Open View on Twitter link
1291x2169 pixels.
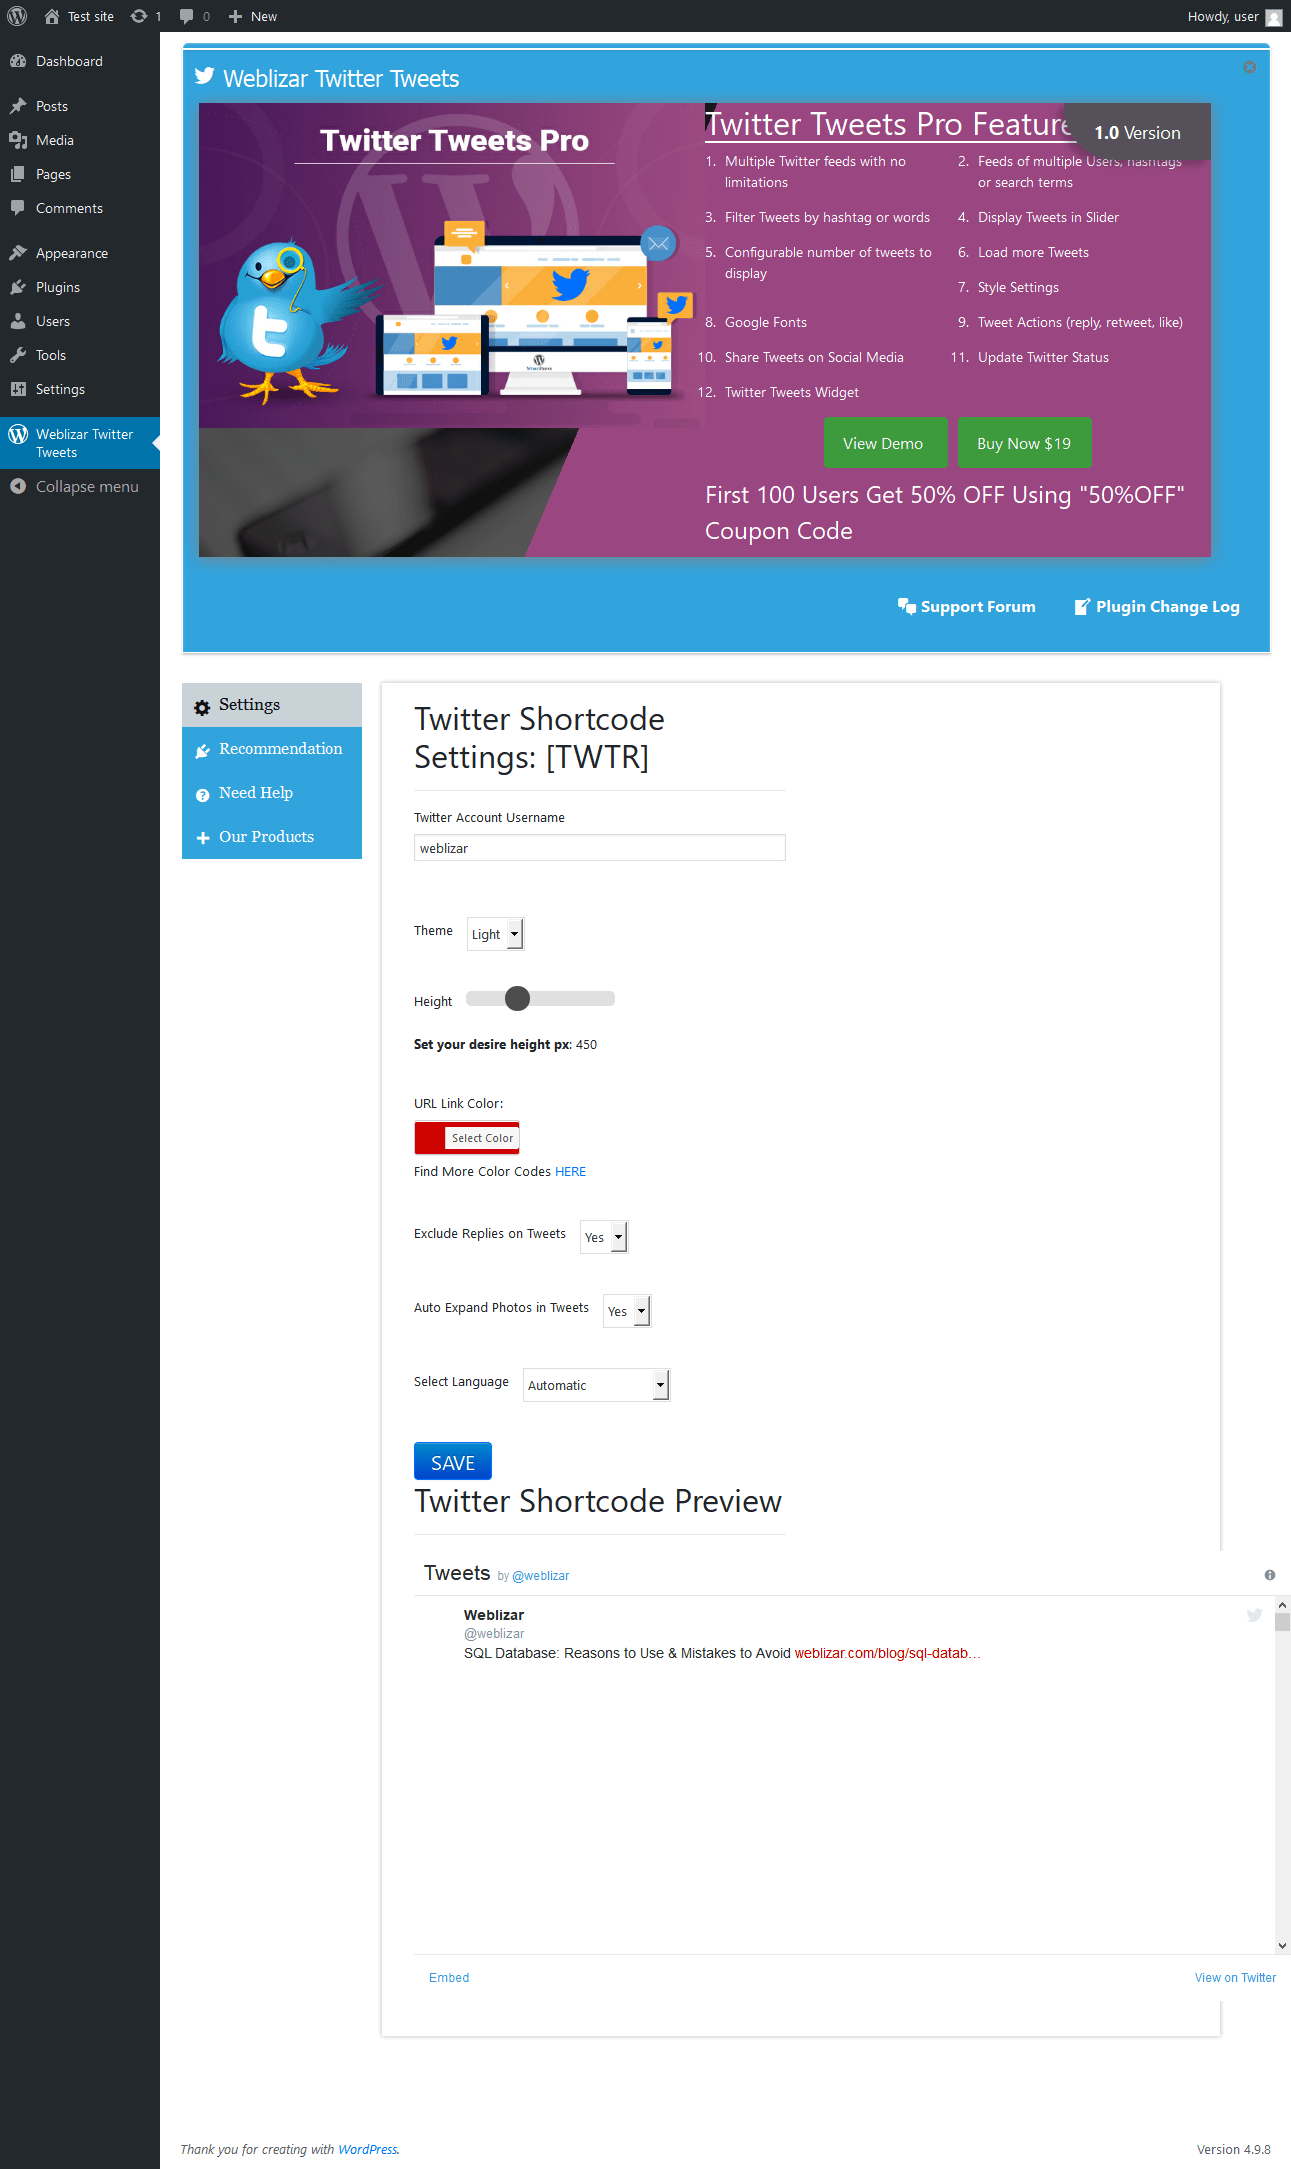coord(1235,1978)
